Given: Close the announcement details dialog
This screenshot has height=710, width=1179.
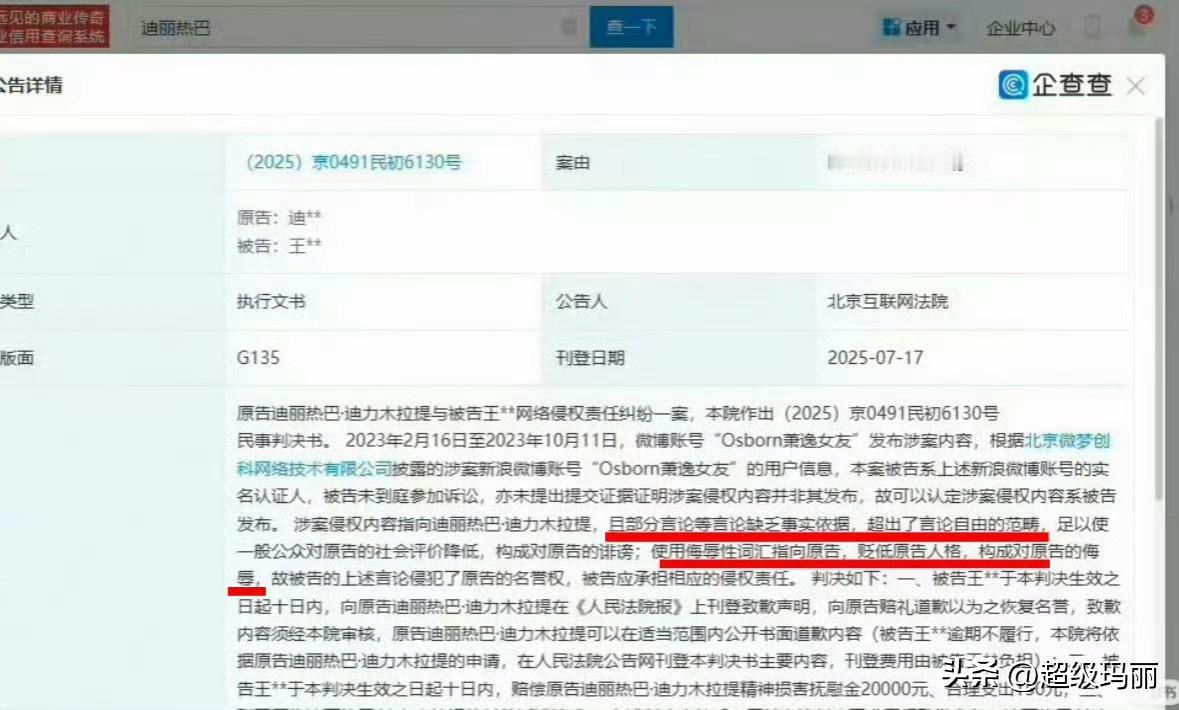Looking at the screenshot, I should click(1135, 86).
